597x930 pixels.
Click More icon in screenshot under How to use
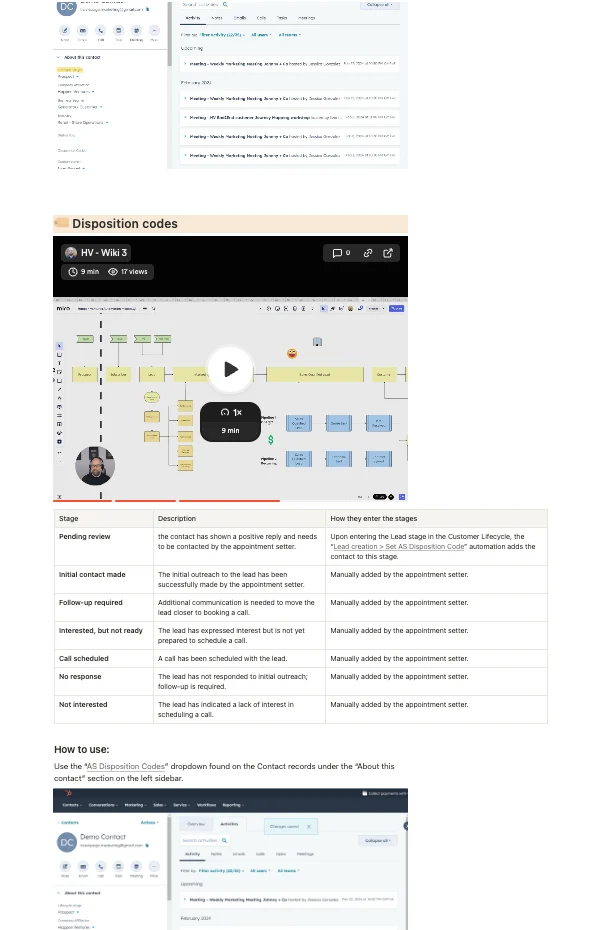pos(154,867)
